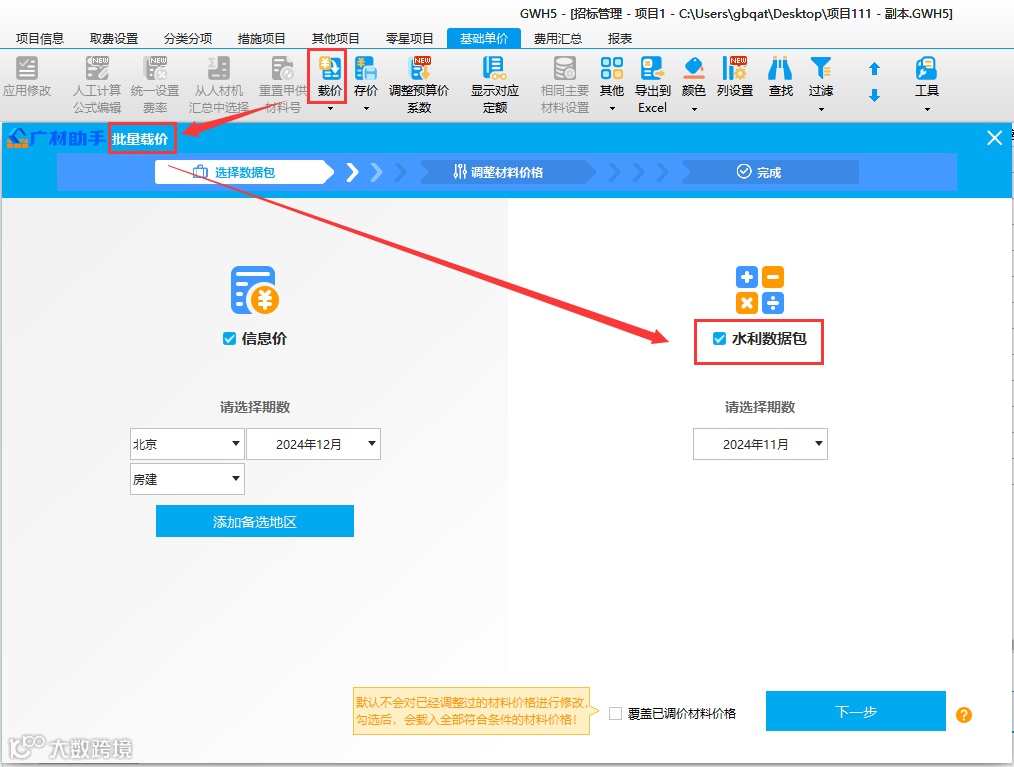The image size is (1014, 767).
Task: Click 重置甲供材料号 icon
Action: click(x=283, y=68)
